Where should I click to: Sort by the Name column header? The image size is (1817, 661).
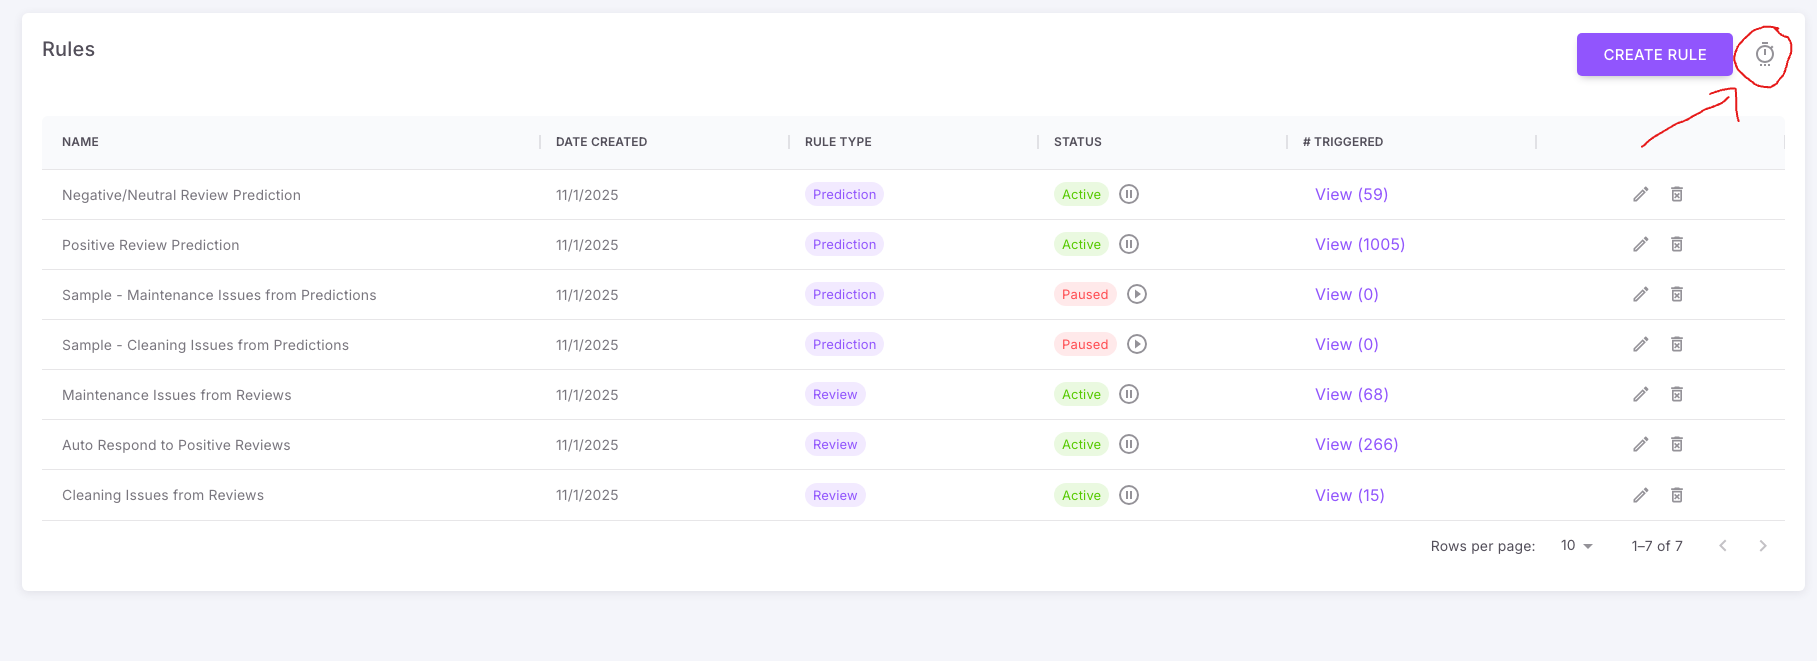click(x=80, y=142)
